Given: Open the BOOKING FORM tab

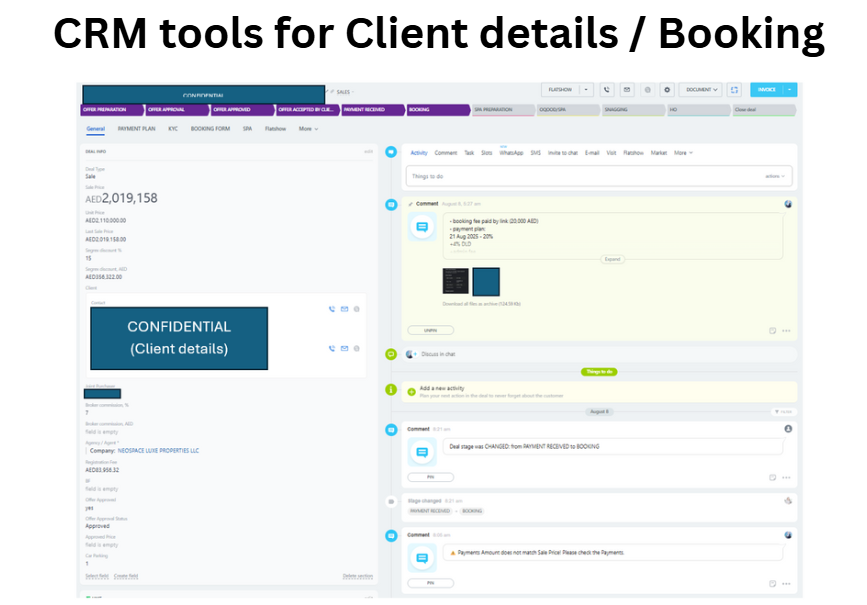Looking at the screenshot, I should 210,129.
